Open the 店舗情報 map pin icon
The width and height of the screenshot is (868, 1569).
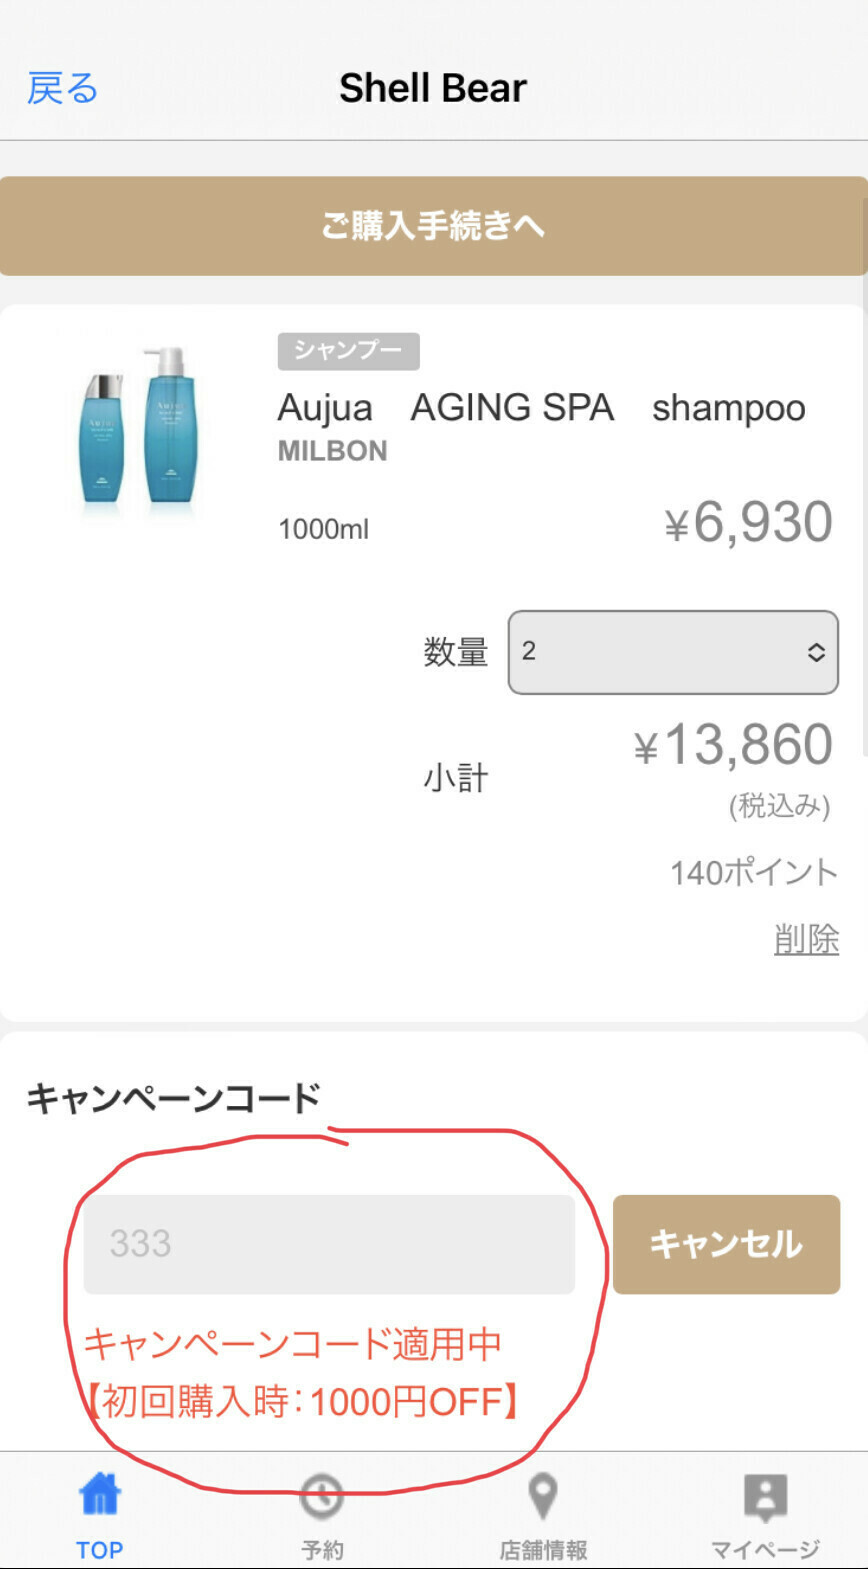542,1496
